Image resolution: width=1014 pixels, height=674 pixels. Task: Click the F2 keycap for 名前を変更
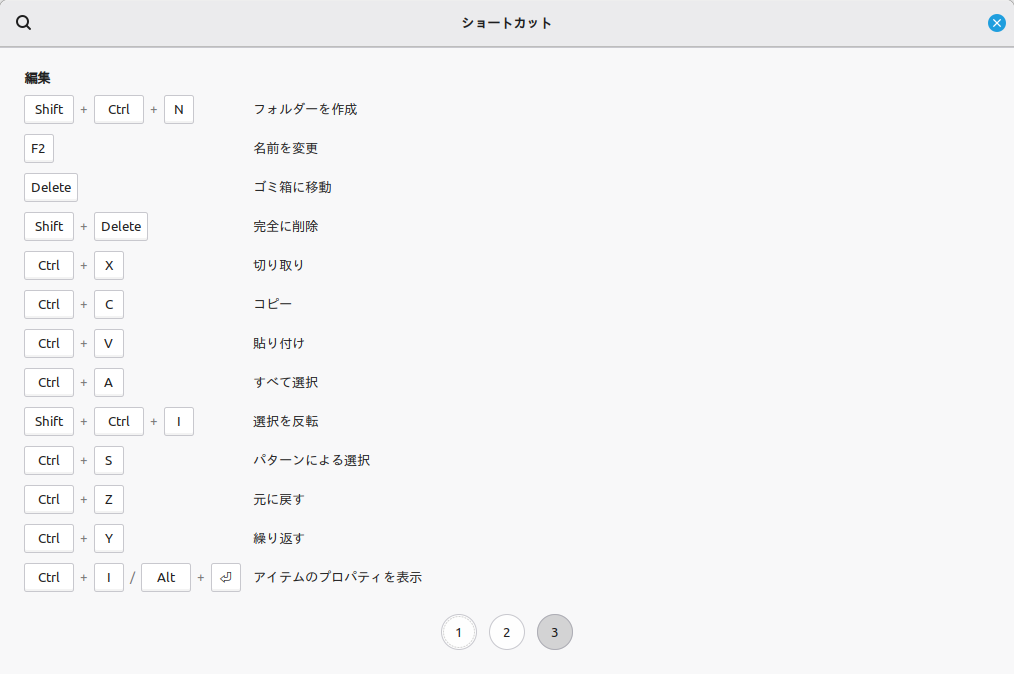(39, 148)
